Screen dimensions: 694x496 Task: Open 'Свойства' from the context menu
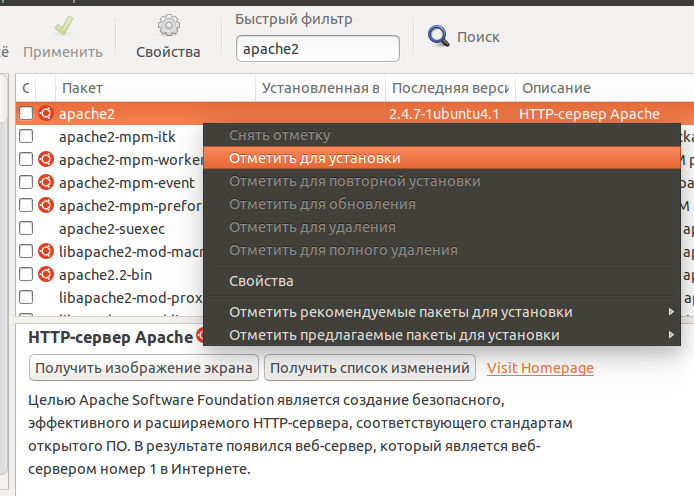[442, 281]
